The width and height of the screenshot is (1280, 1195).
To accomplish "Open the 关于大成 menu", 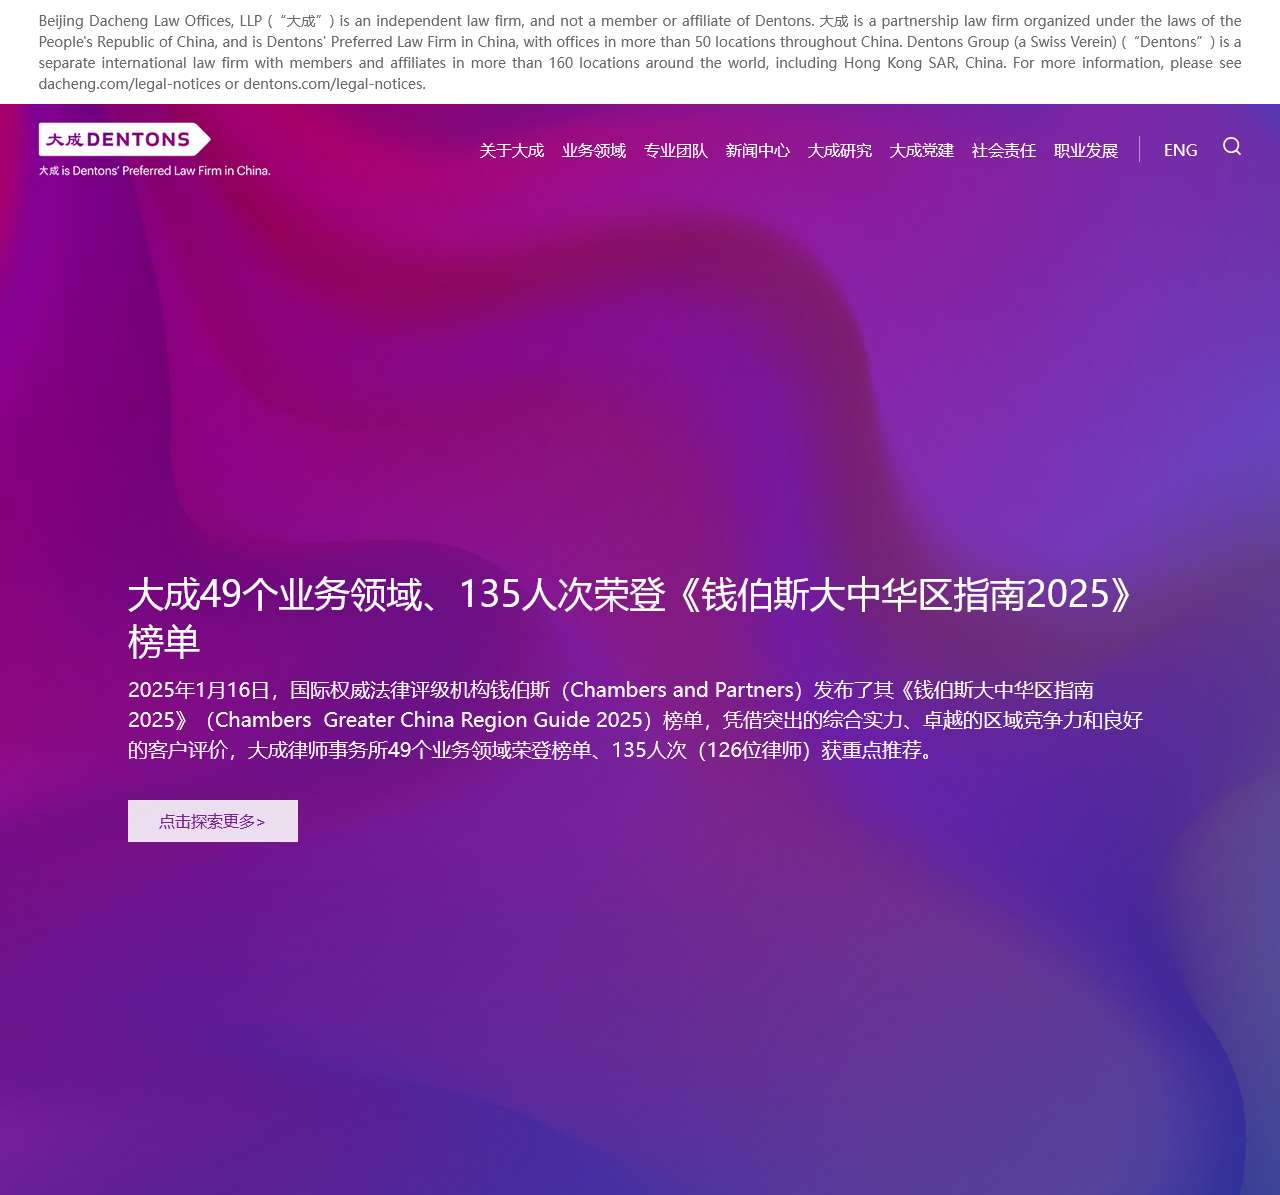I will pos(511,151).
